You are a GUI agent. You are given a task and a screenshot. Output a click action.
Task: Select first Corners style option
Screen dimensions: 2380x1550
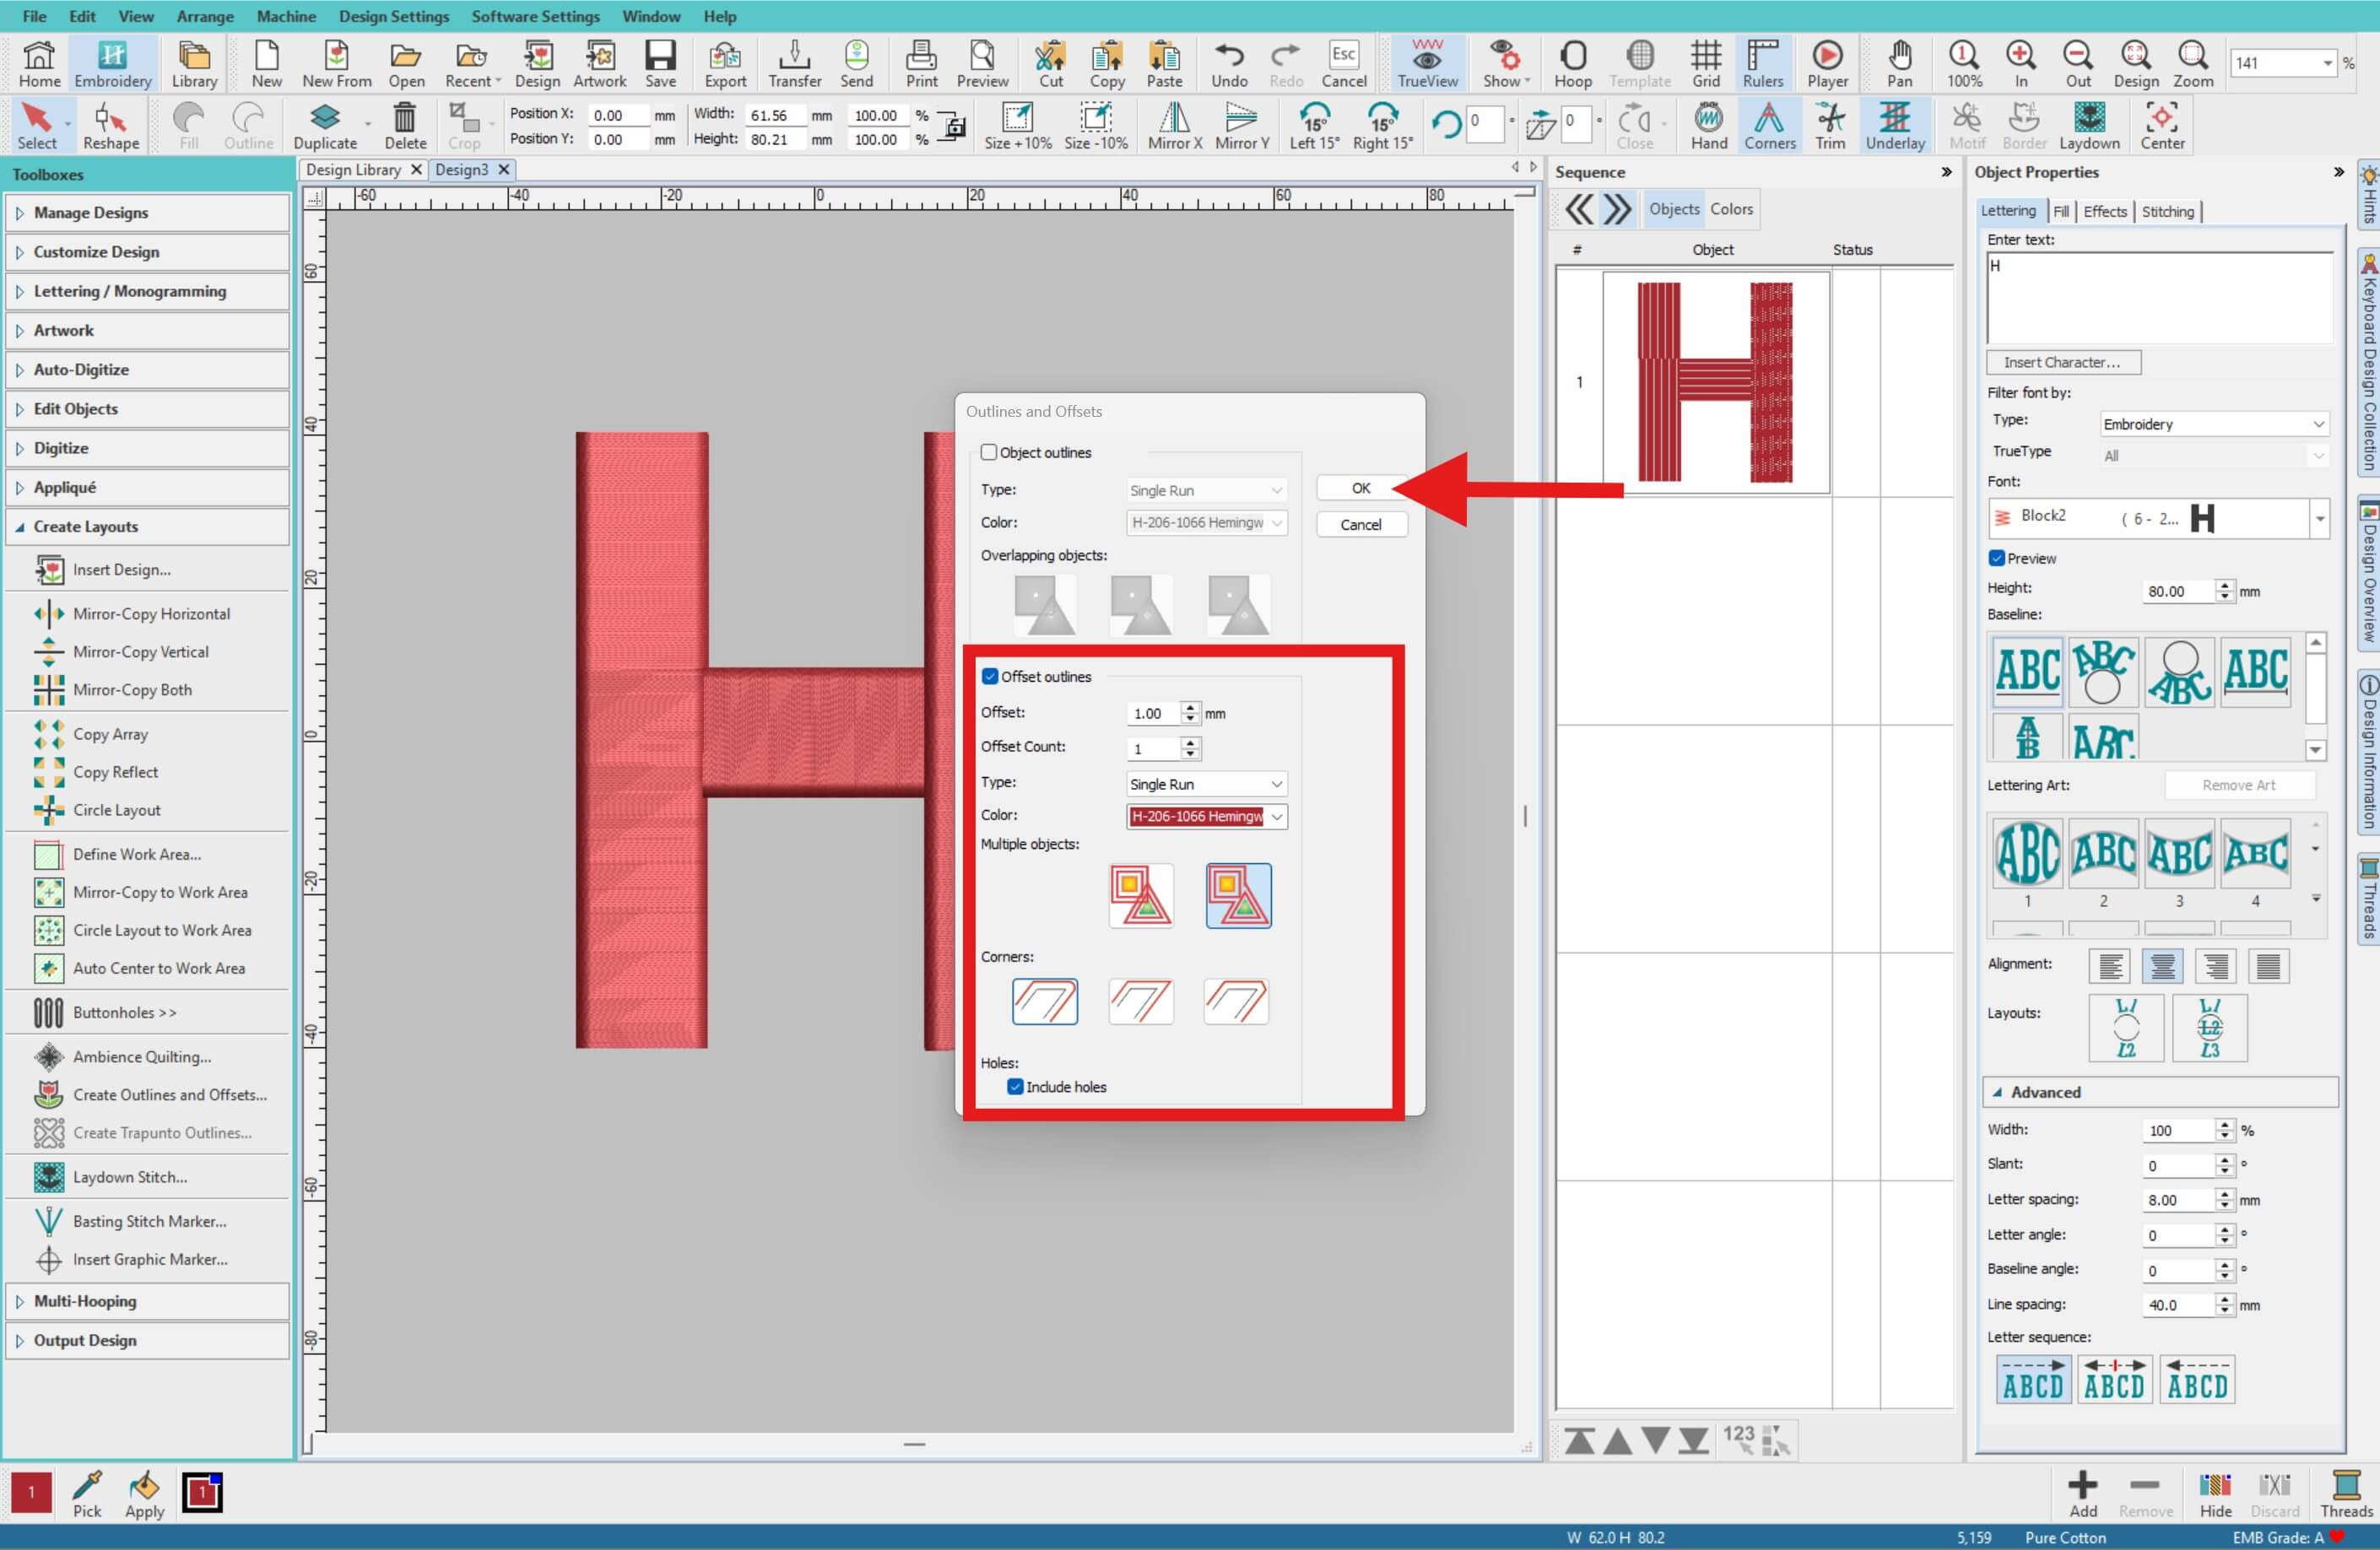[x=1044, y=1001]
